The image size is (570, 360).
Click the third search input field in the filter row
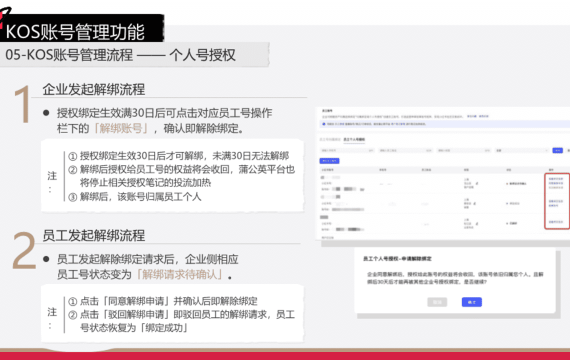coord(463,150)
